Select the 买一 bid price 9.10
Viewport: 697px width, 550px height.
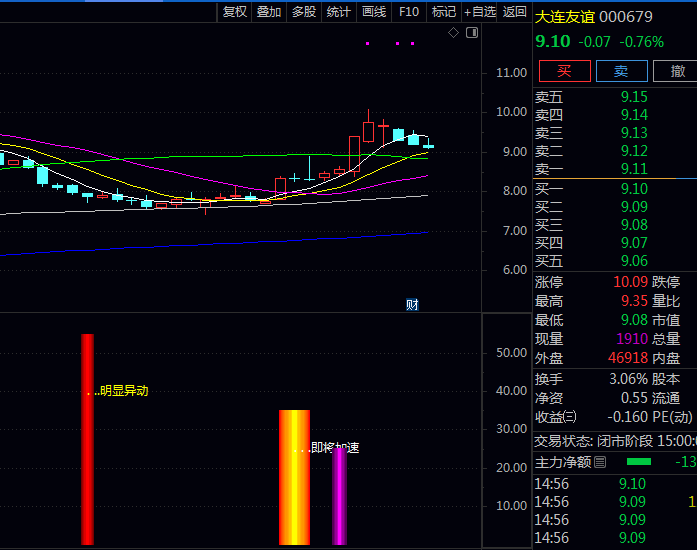pos(633,189)
